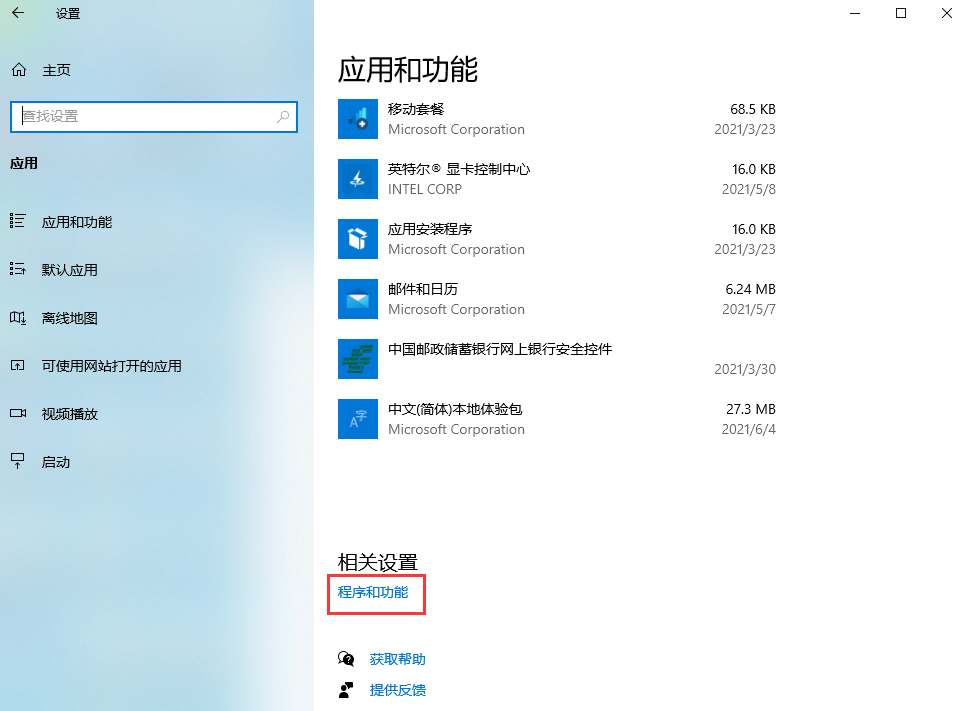Screen dimensions: 961x711
Task: Click the INTEL CORP publisher text
Action: point(425,189)
